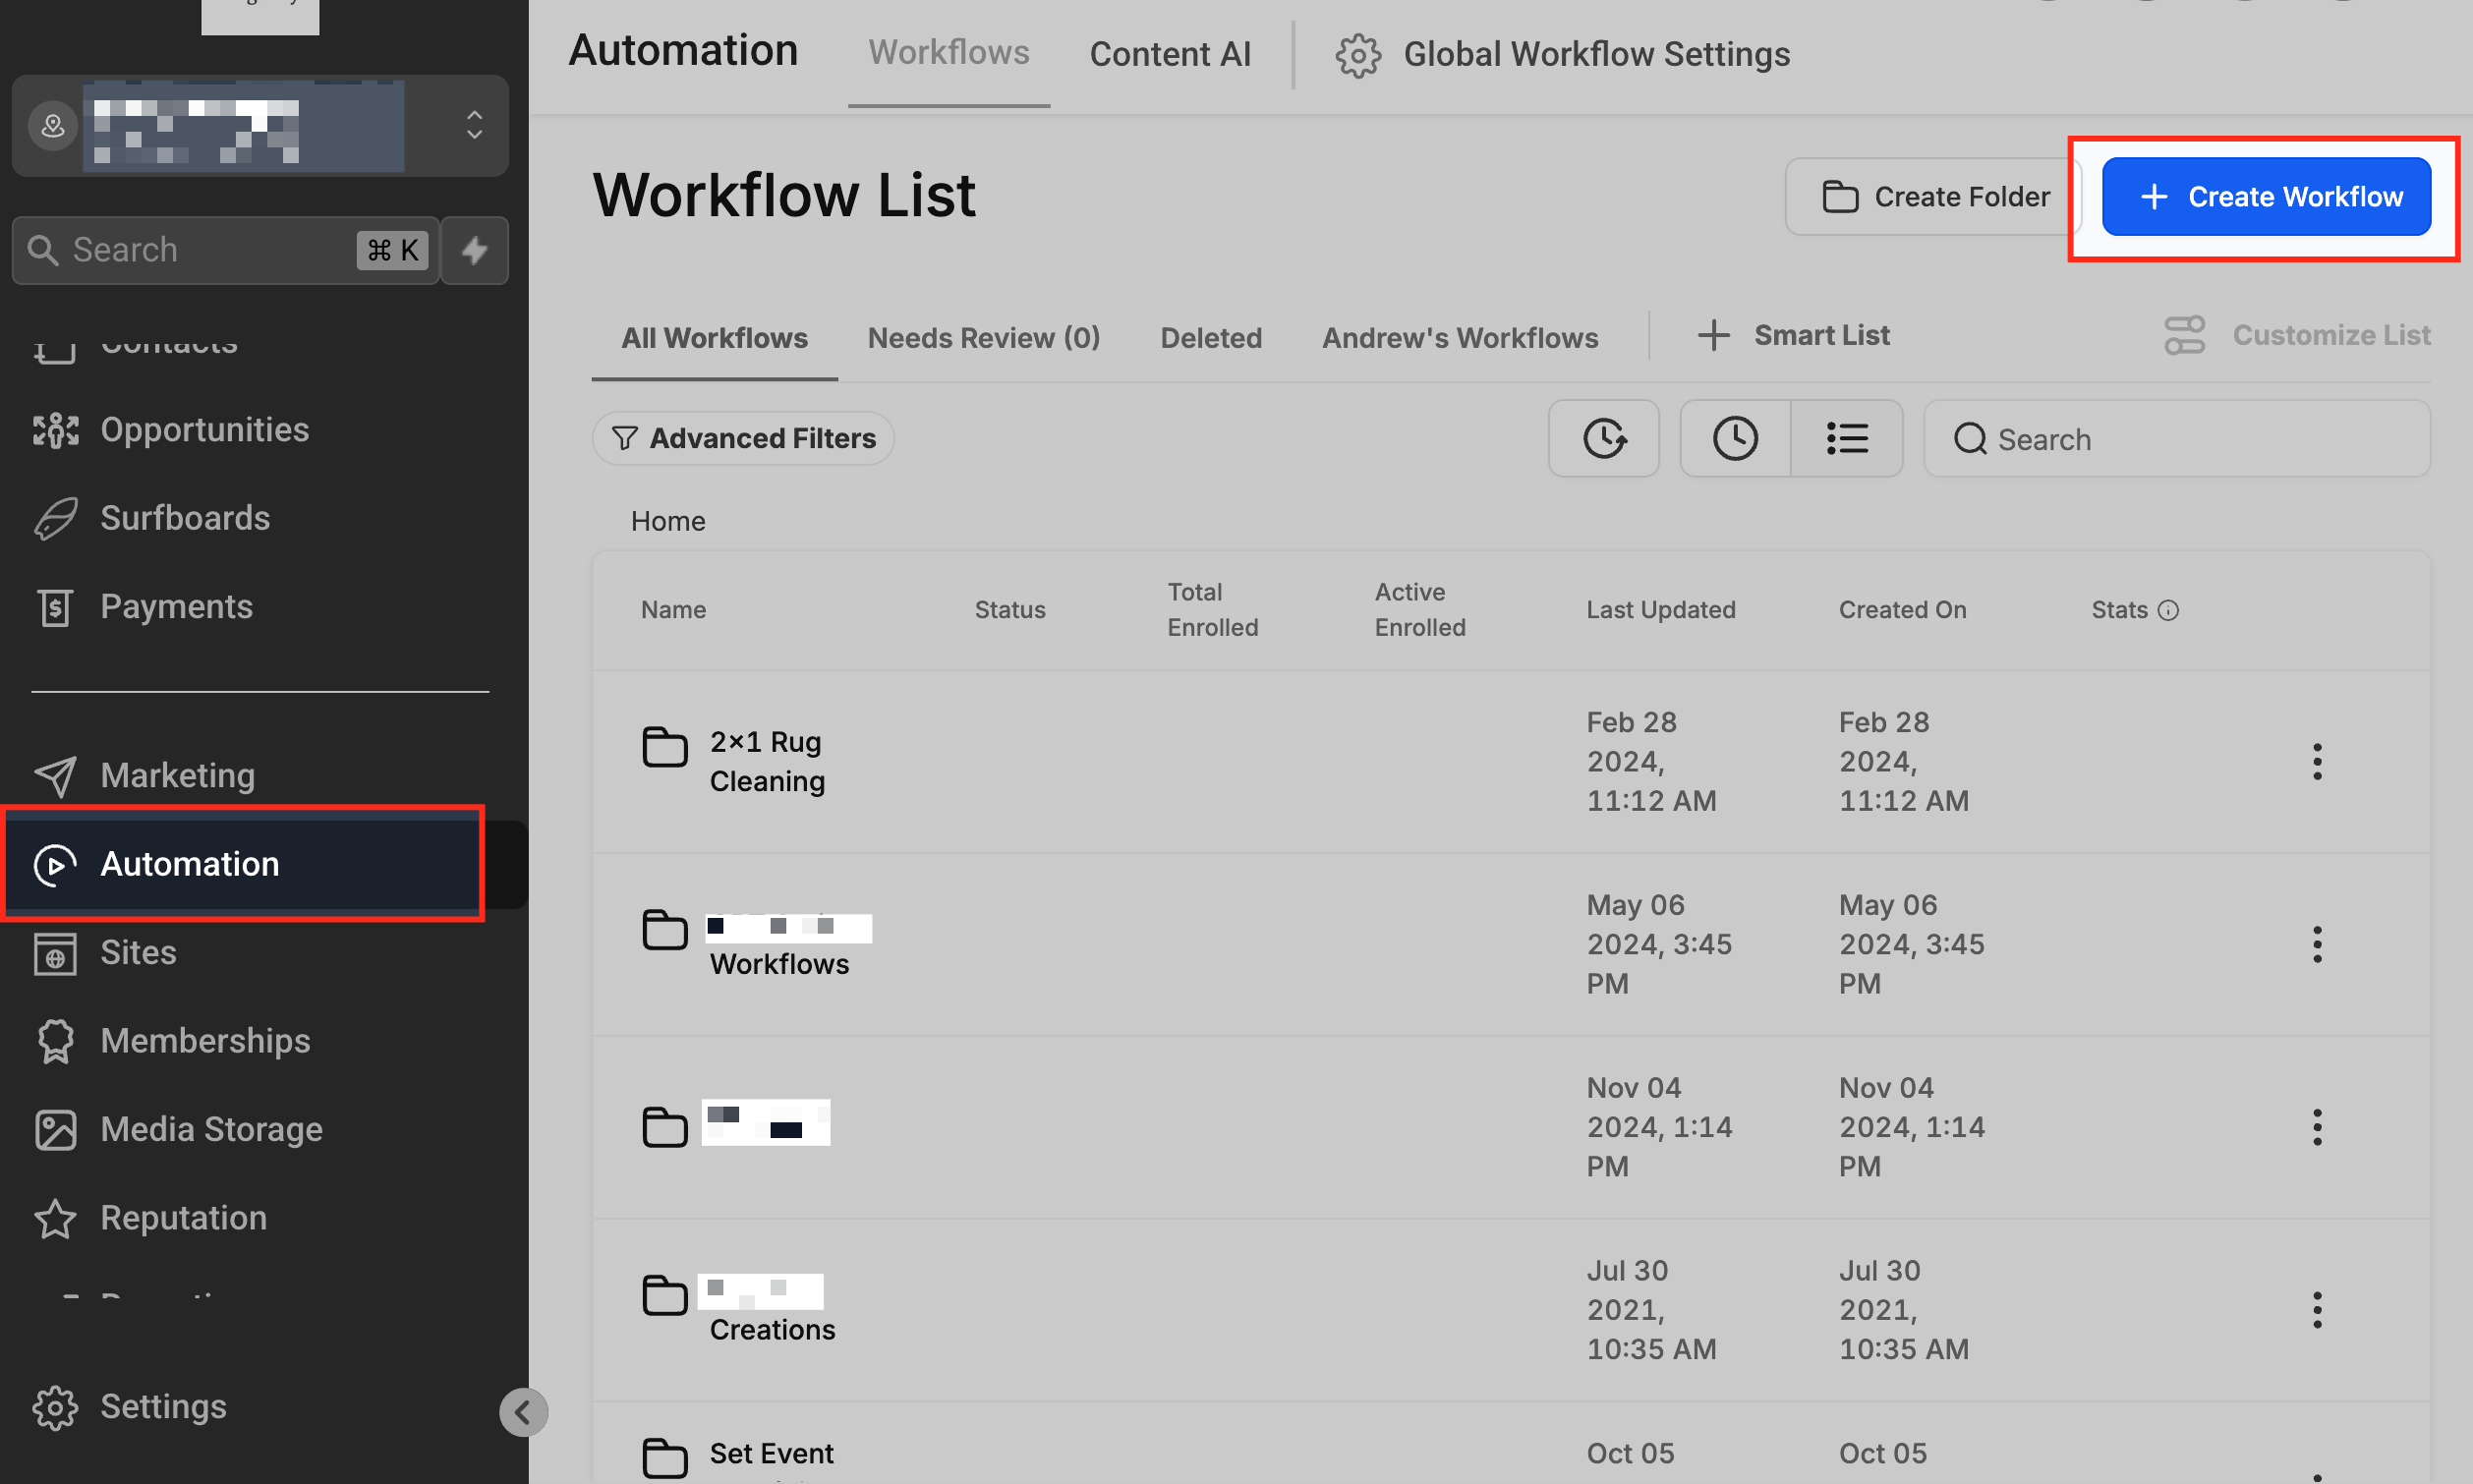Collapse the sidebar with chevron button
Viewport: 2473px width, 1484px height.
(x=523, y=1411)
